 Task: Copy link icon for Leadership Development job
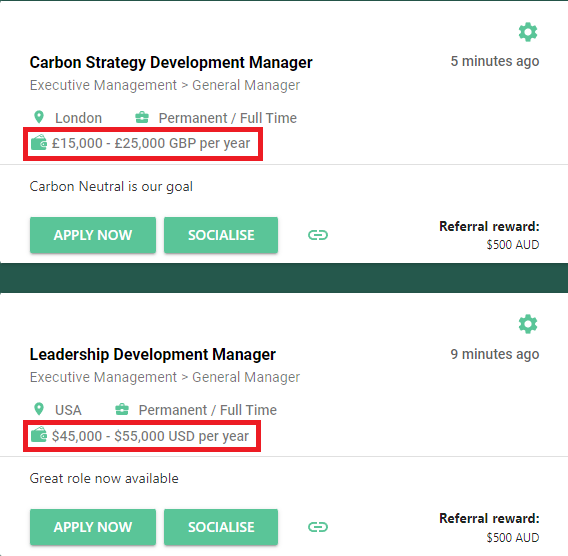pos(318,527)
